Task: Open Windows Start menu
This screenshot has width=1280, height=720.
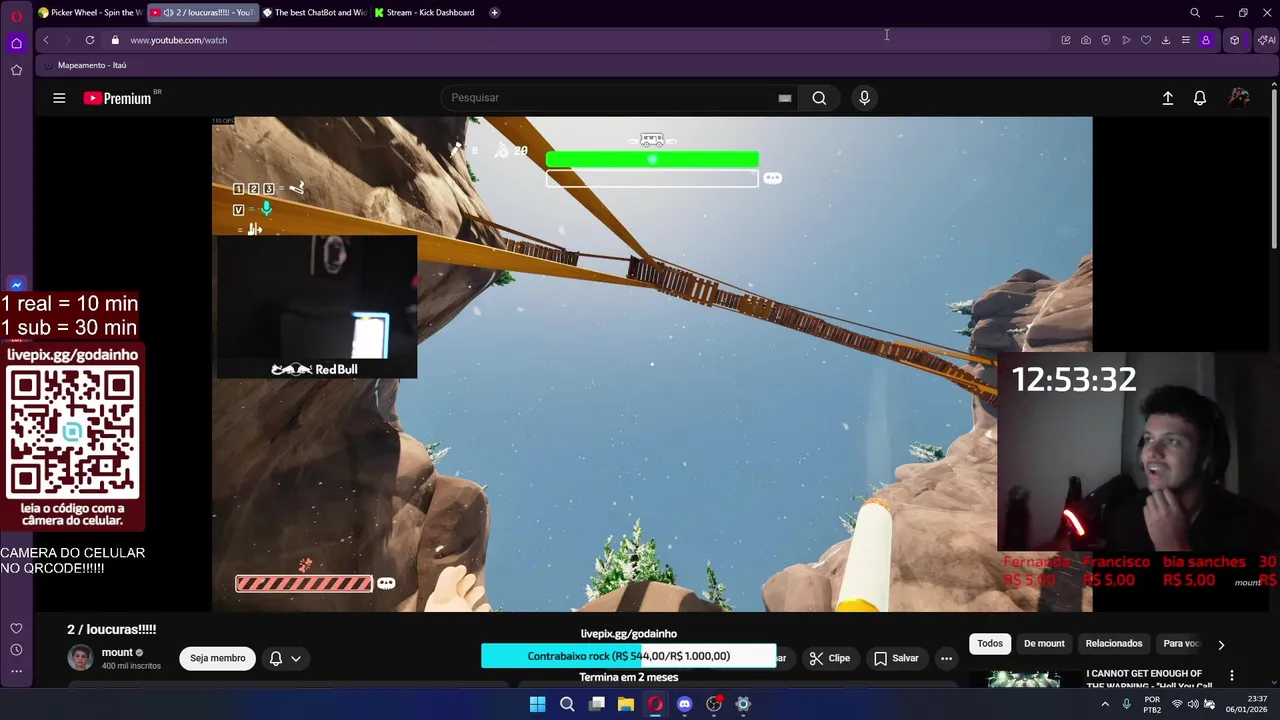Action: 537,704
